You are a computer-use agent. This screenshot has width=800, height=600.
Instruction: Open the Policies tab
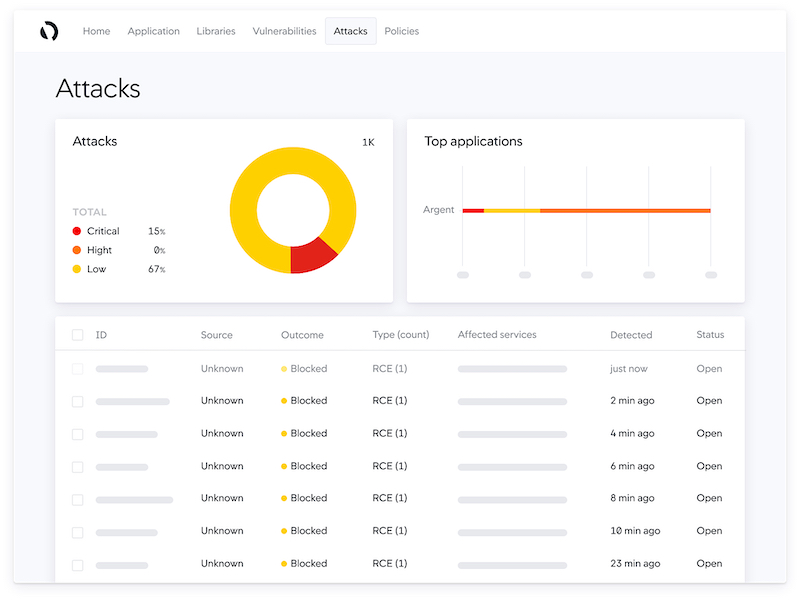[402, 31]
